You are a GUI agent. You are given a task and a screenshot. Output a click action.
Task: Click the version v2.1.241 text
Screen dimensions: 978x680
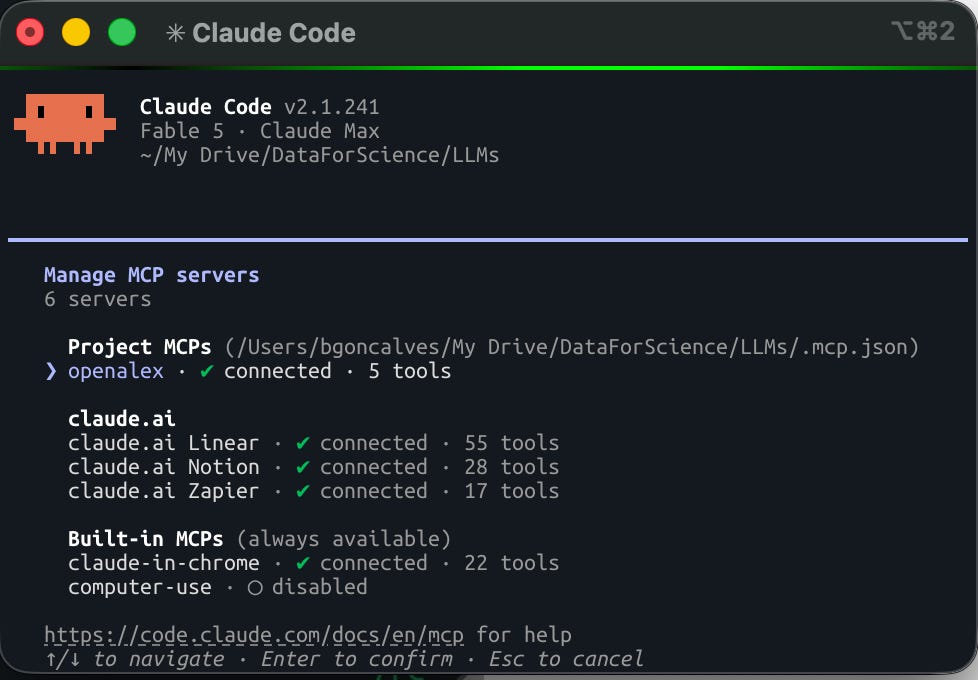click(x=332, y=107)
